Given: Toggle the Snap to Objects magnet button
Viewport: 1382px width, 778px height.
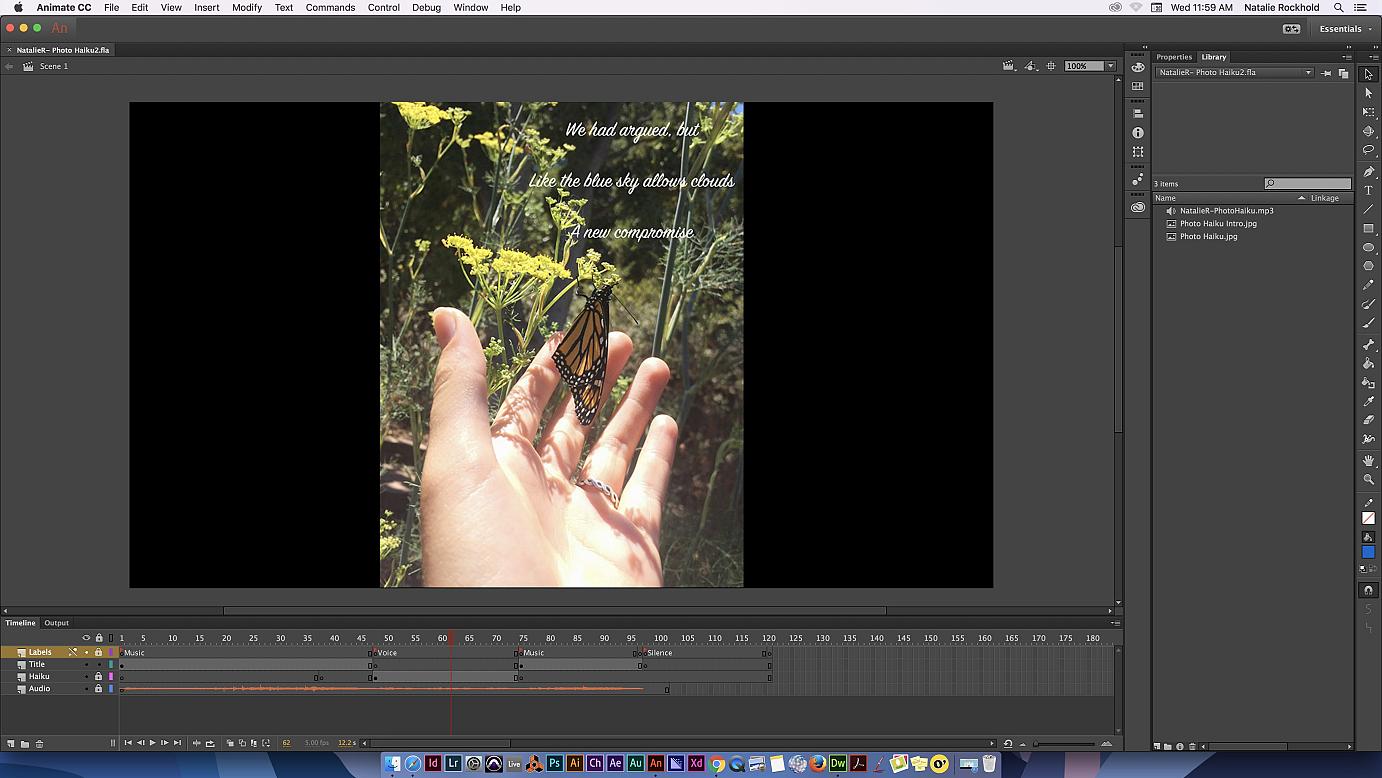Looking at the screenshot, I should tap(1368, 590).
